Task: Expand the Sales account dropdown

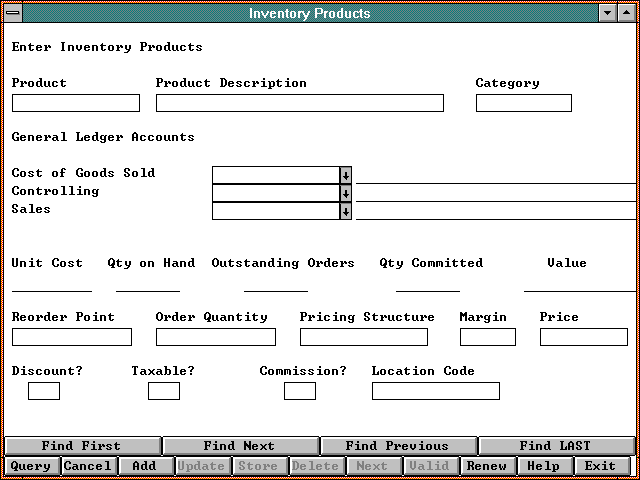Action: pyautogui.click(x=346, y=211)
